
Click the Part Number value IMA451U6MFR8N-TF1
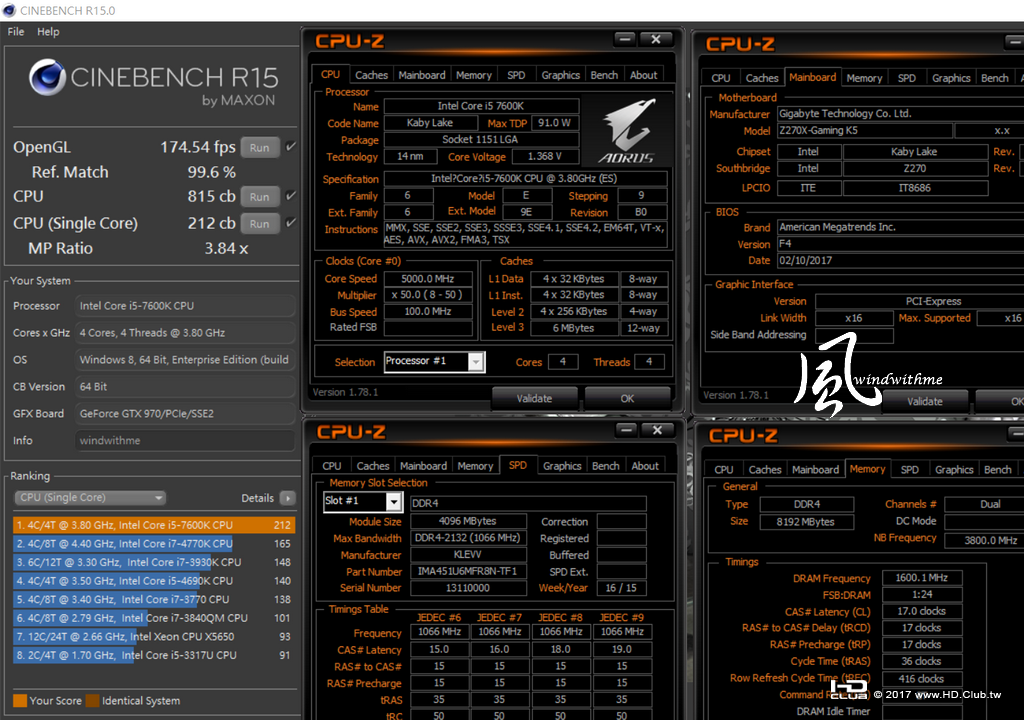coord(468,571)
